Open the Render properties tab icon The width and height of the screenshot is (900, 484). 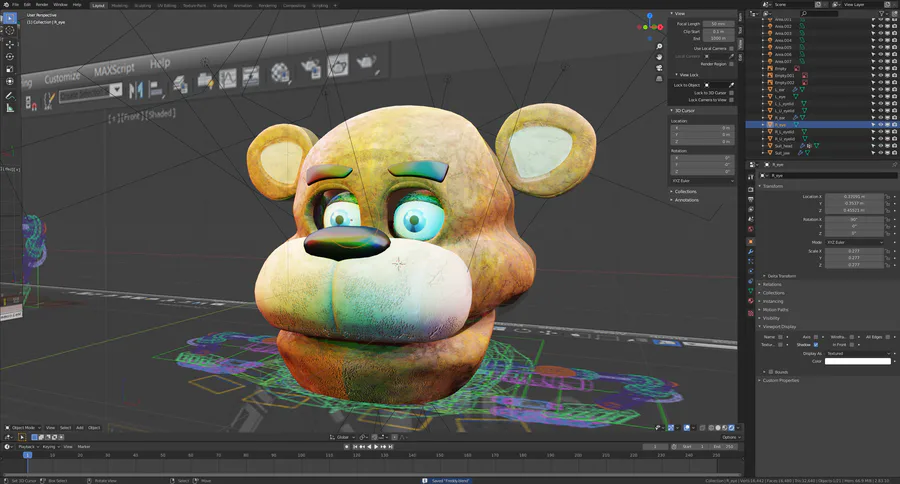(x=750, y=189)
